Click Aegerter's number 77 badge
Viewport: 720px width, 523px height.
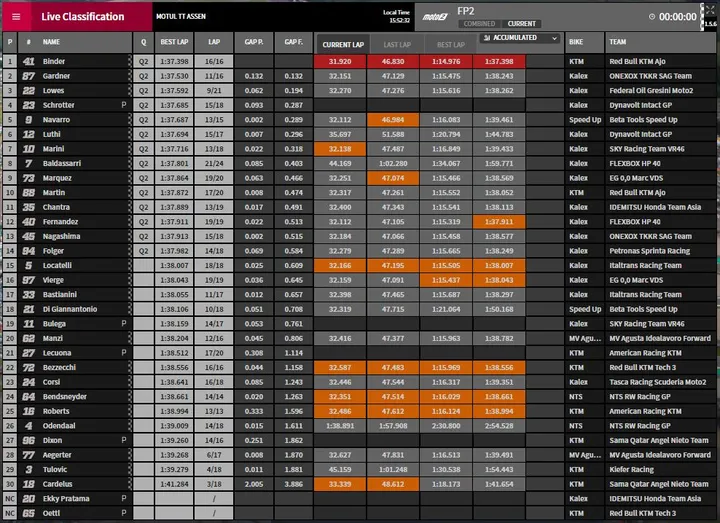tap(28, 455)
